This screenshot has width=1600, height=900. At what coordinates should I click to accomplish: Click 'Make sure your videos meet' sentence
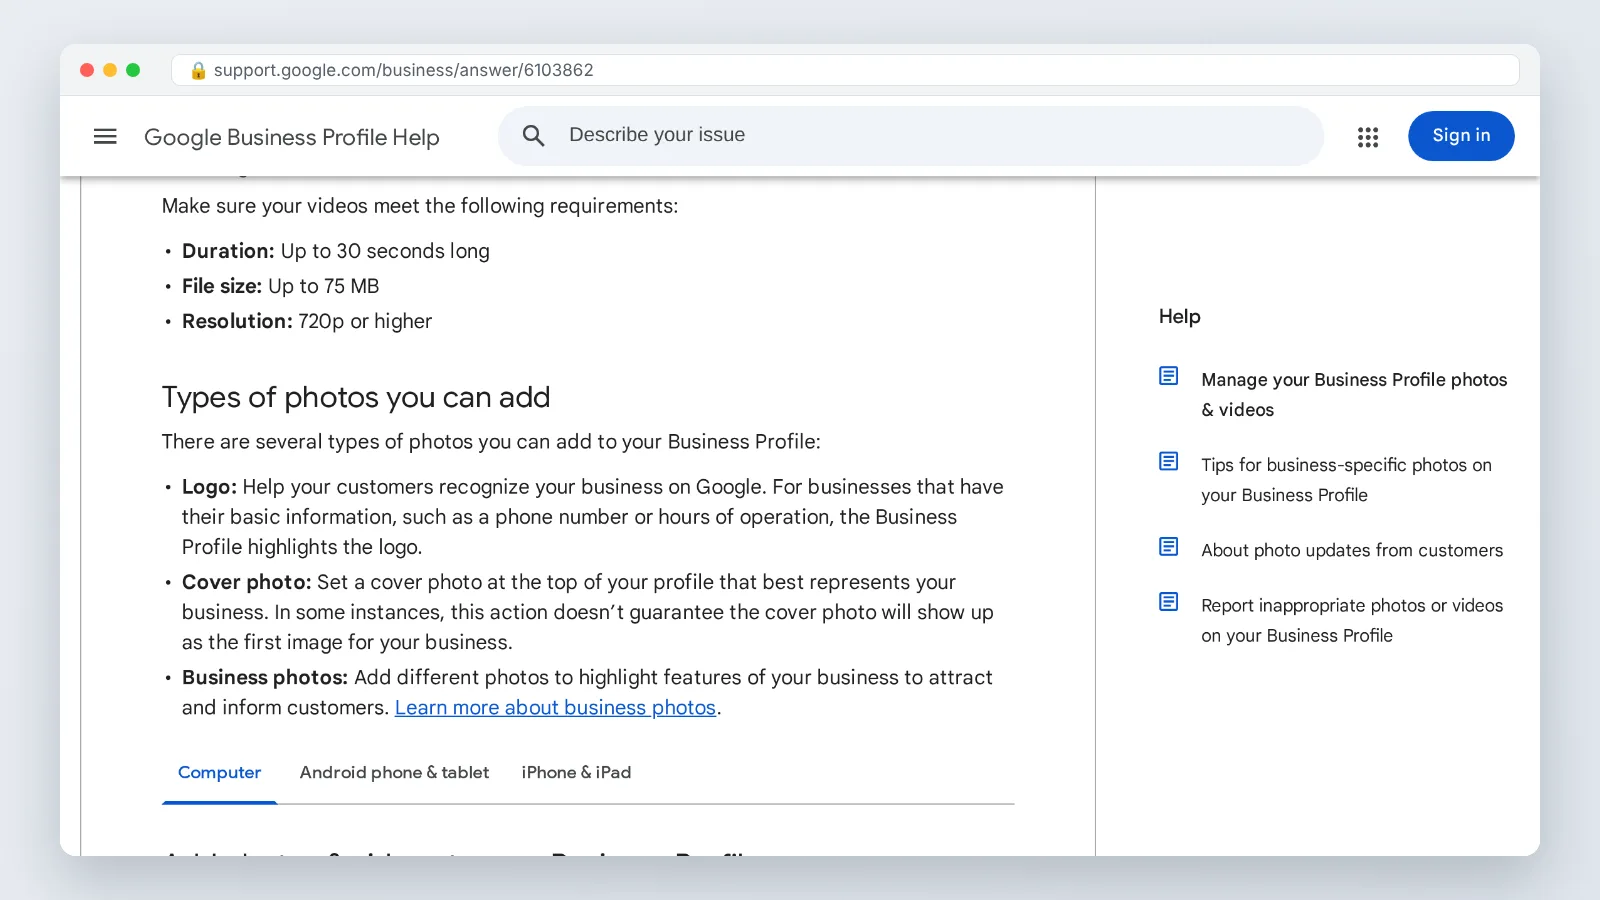click(420, 206)
